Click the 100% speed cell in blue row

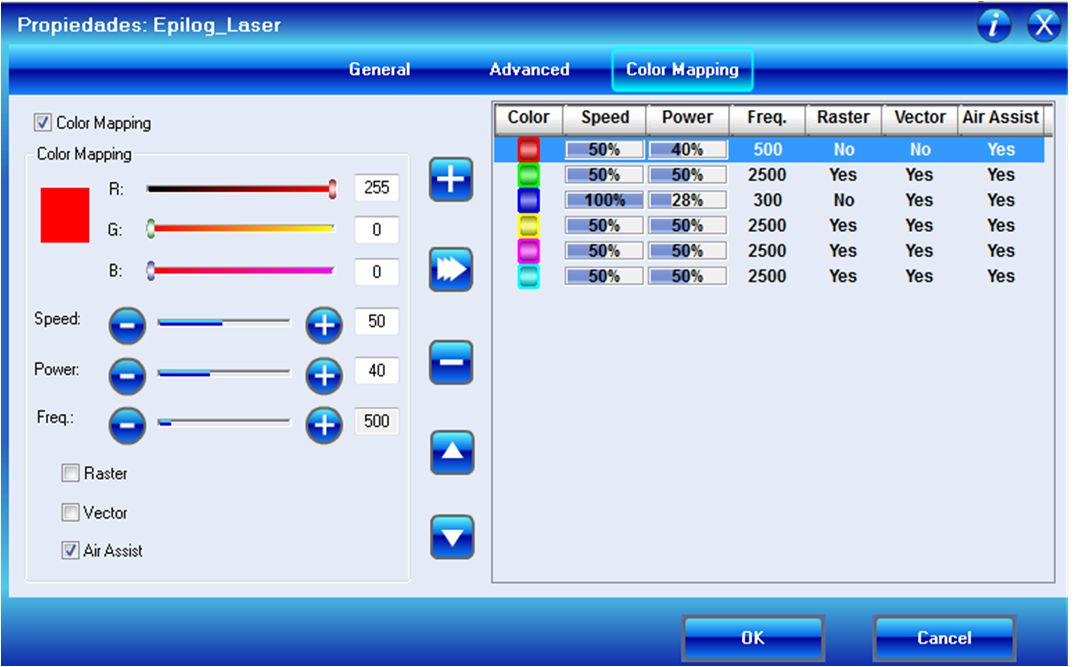pos(604,201)
